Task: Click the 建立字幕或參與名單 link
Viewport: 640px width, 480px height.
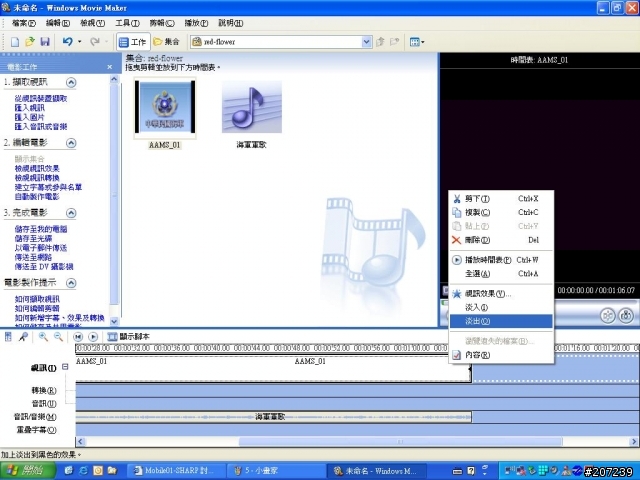Action: 48,187
